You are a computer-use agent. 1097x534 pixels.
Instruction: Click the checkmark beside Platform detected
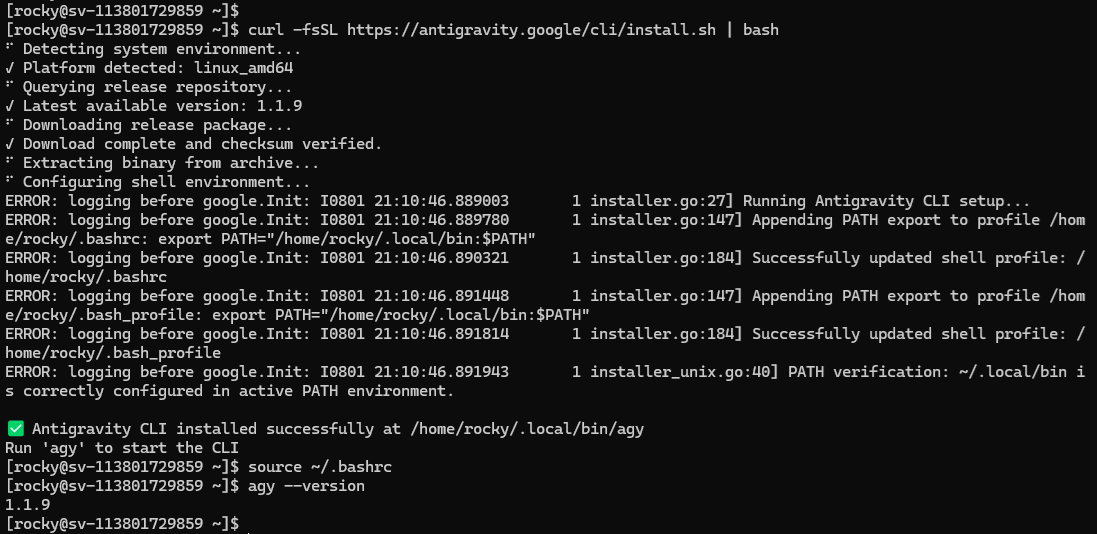pyautogui.click(x=10, y=68)
